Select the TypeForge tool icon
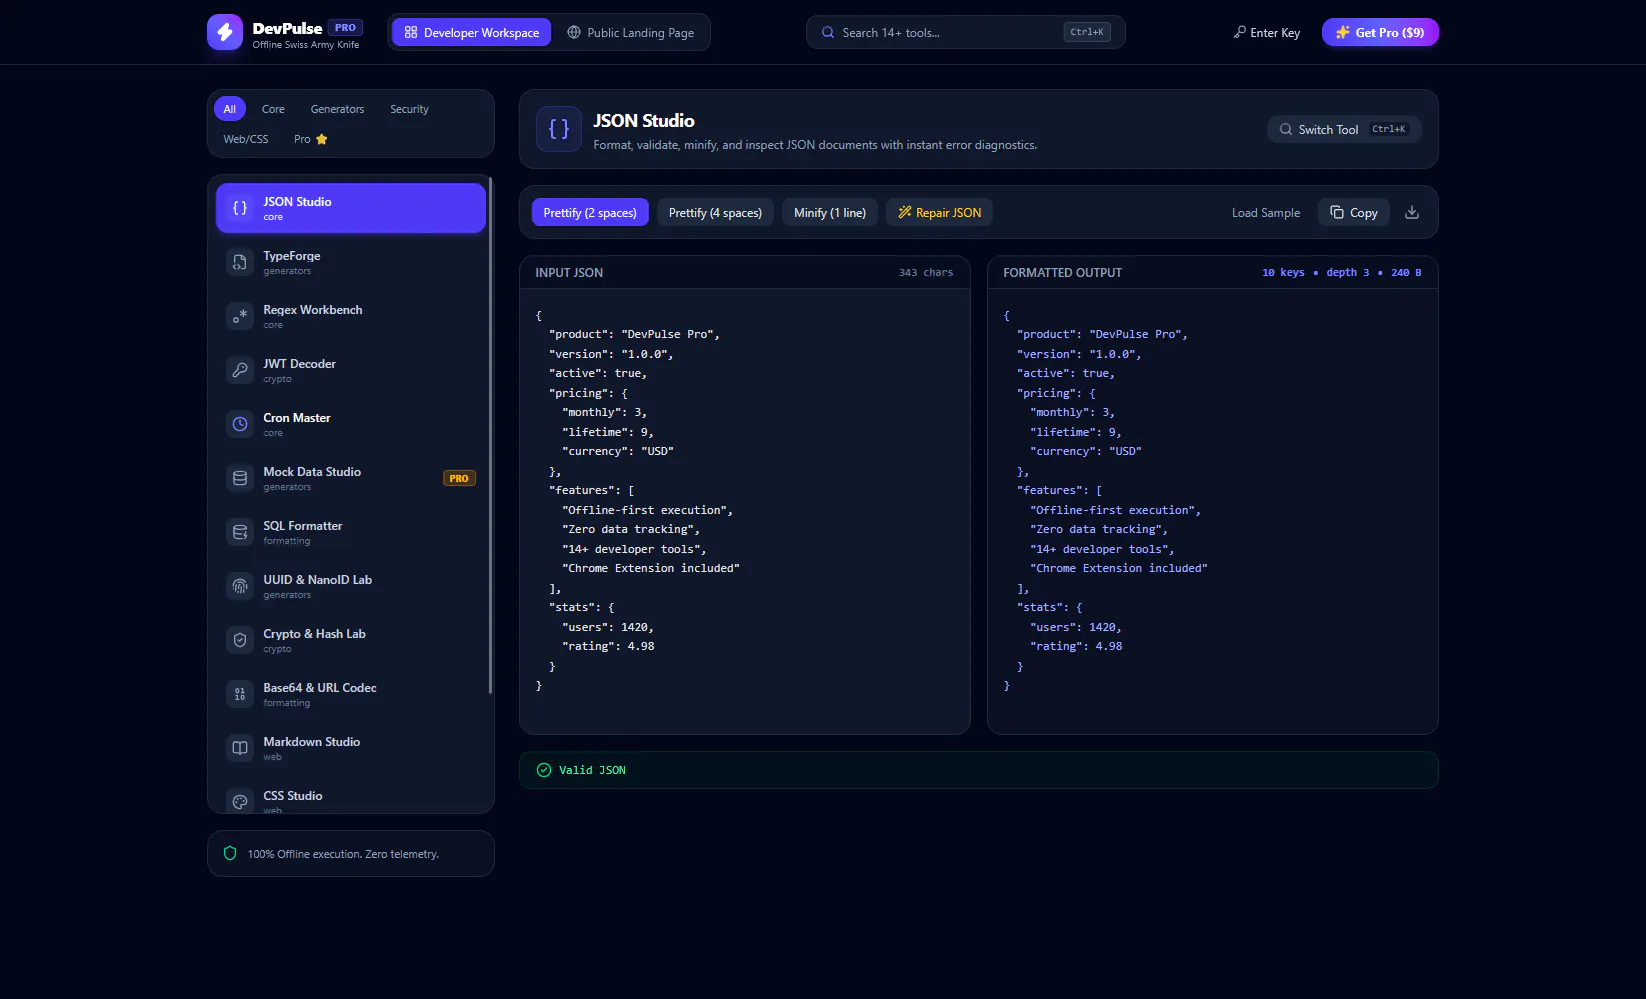 (240, 262)
